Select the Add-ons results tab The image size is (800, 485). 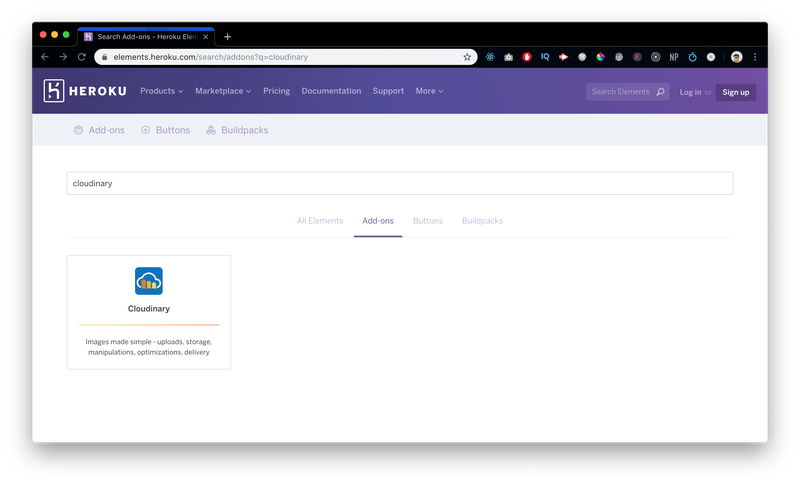click(x=378, y=221)
